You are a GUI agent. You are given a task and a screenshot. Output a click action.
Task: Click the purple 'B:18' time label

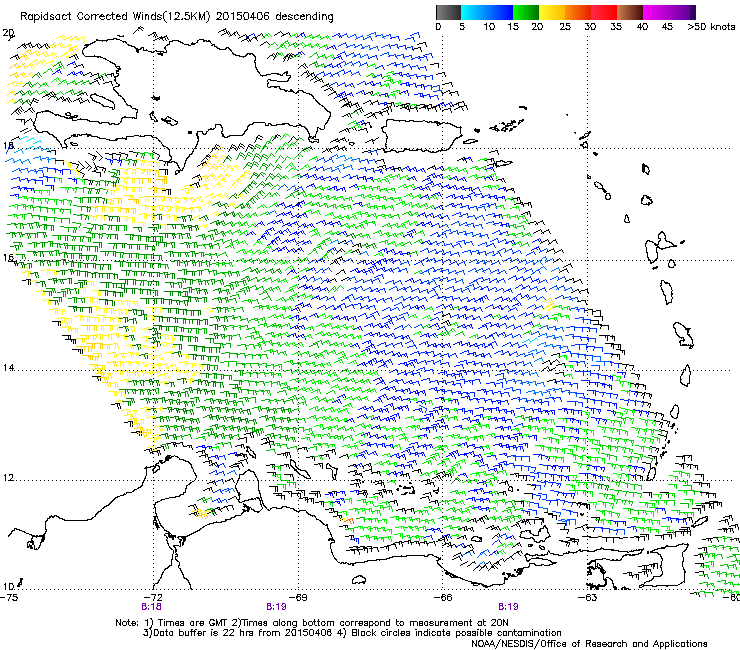point(151,607)
